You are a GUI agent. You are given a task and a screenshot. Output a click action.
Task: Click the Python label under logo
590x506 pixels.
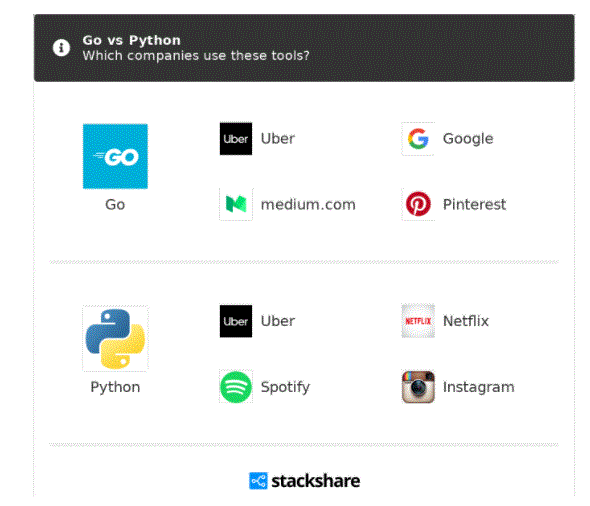(x=115, y=387)
